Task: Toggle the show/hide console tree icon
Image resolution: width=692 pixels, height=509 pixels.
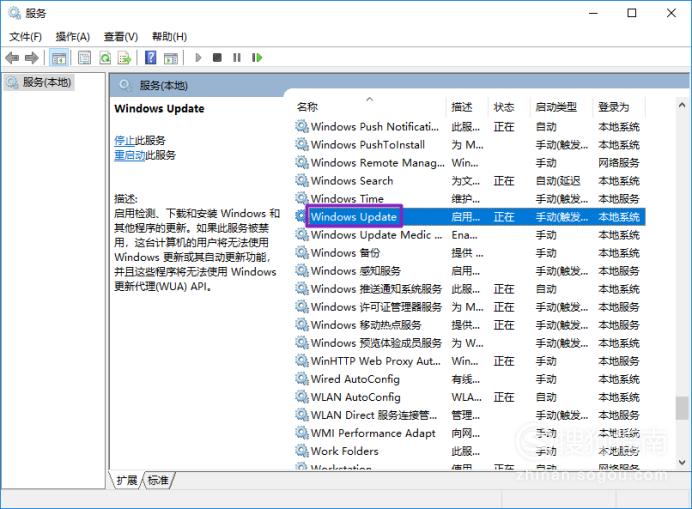Action: (58, 58)
